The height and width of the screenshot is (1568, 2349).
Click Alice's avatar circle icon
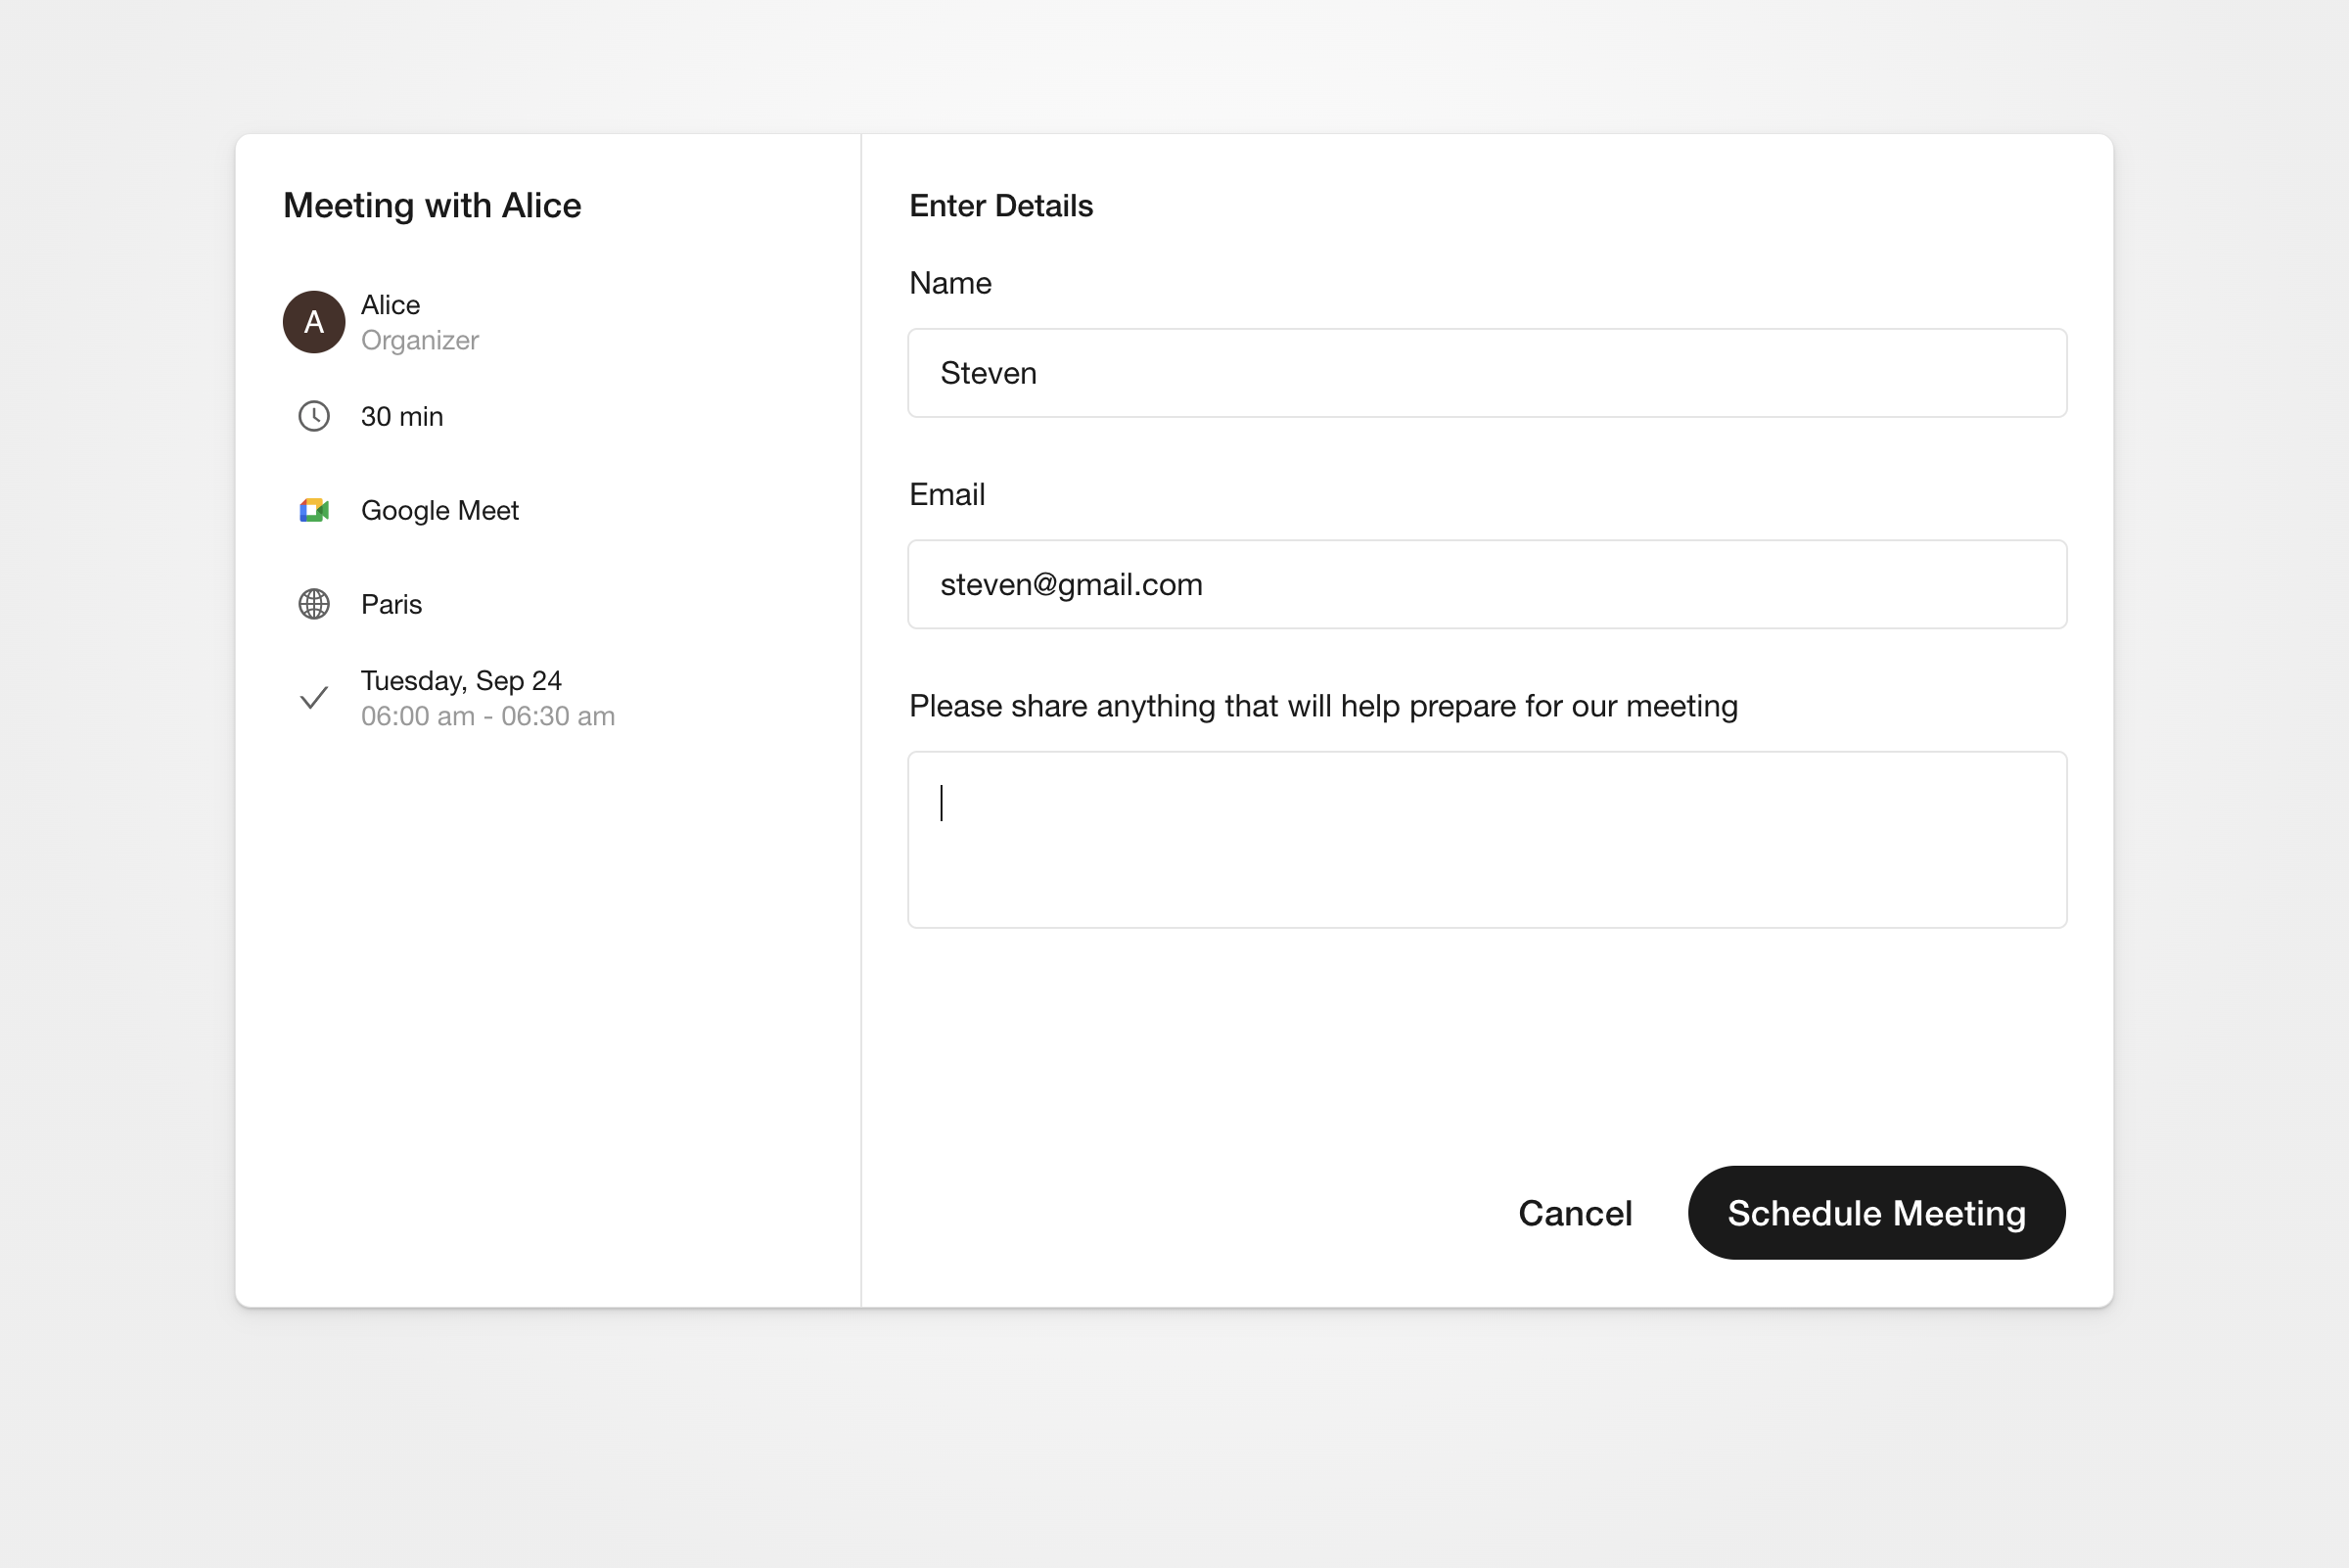314,322
